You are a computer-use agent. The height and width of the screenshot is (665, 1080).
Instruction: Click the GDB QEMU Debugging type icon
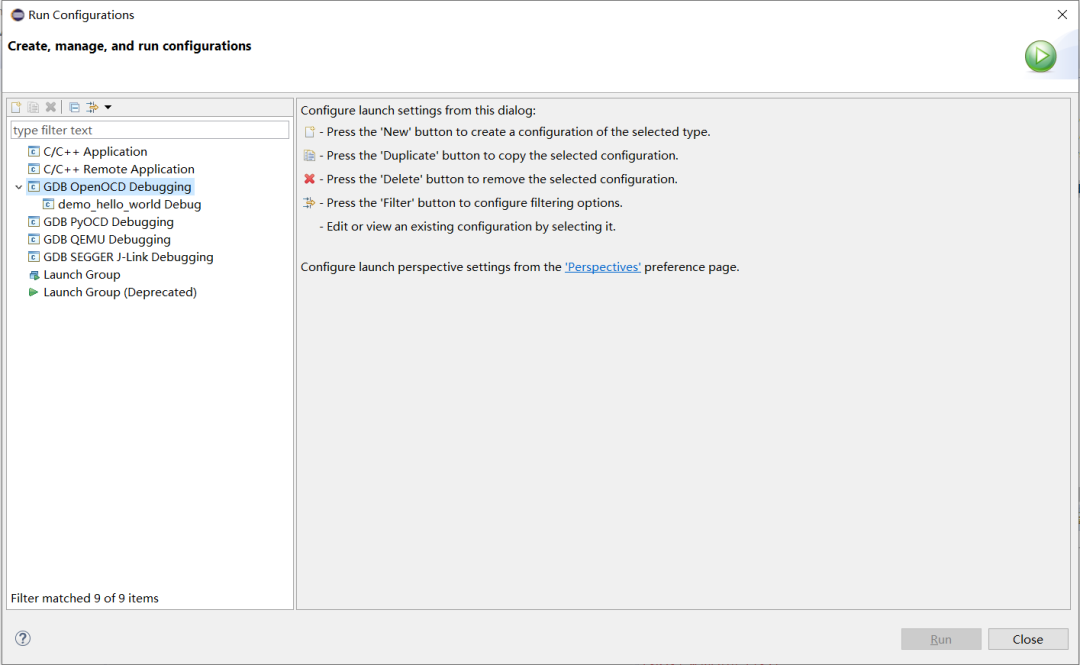[x=33, y=240]
